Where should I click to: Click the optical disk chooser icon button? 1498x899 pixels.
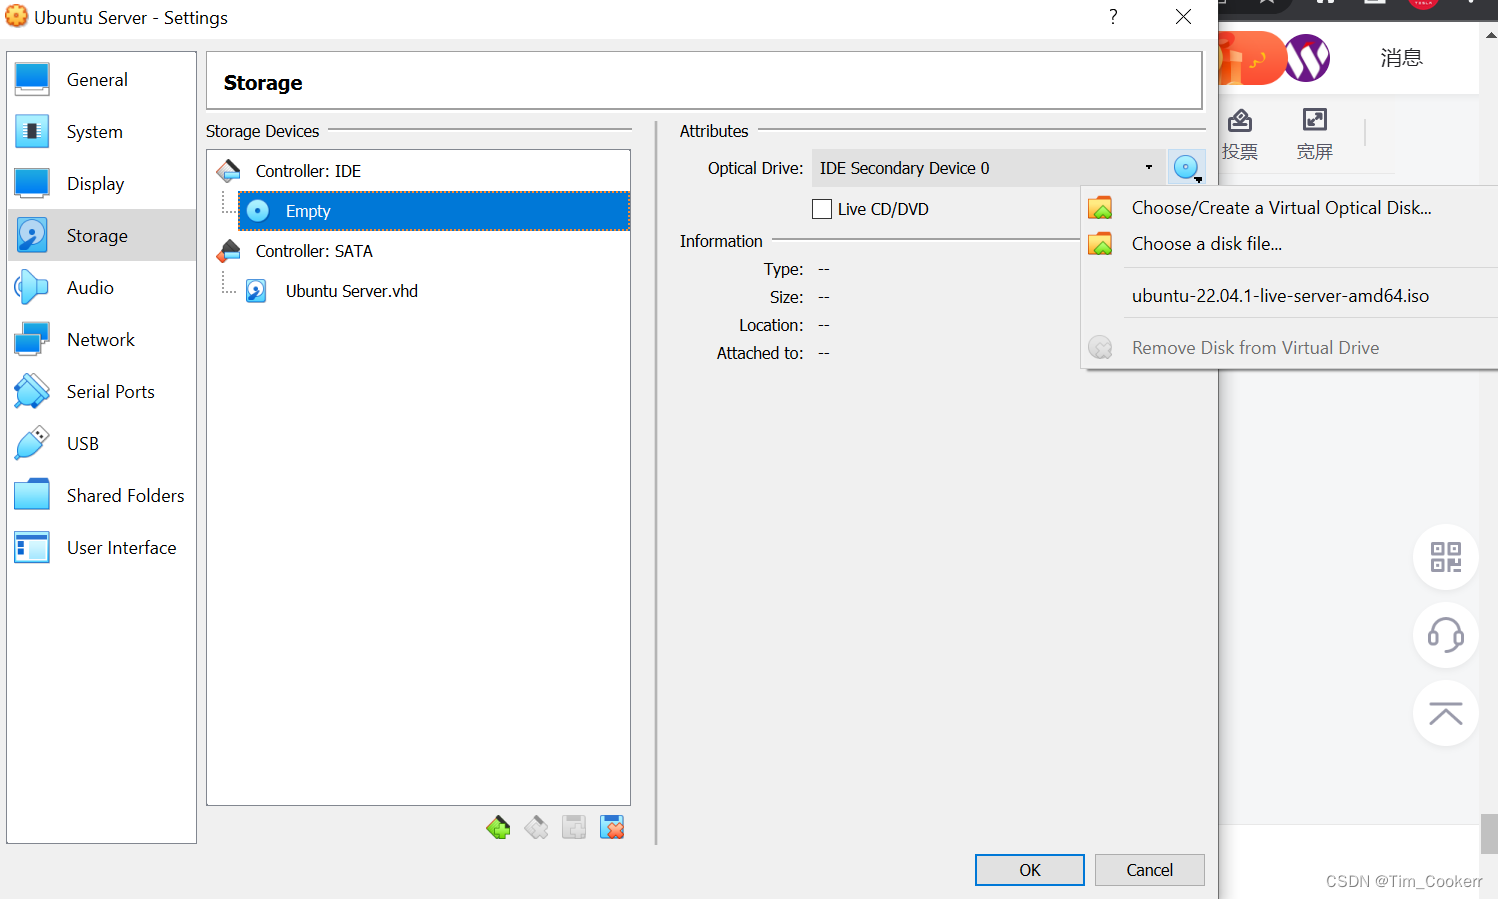pyautogui.click(x=1187, y=168)
